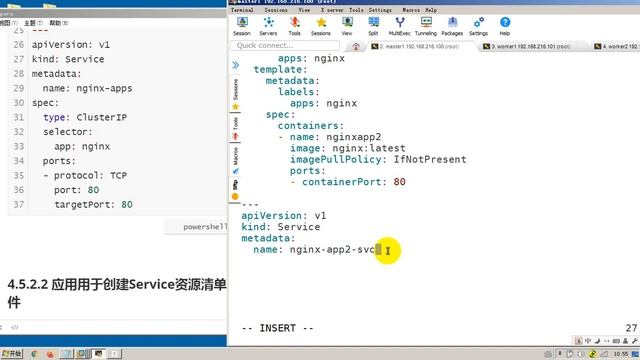Click the Quick connect input field
Screen dimensions: 640x360
(285, 45)
